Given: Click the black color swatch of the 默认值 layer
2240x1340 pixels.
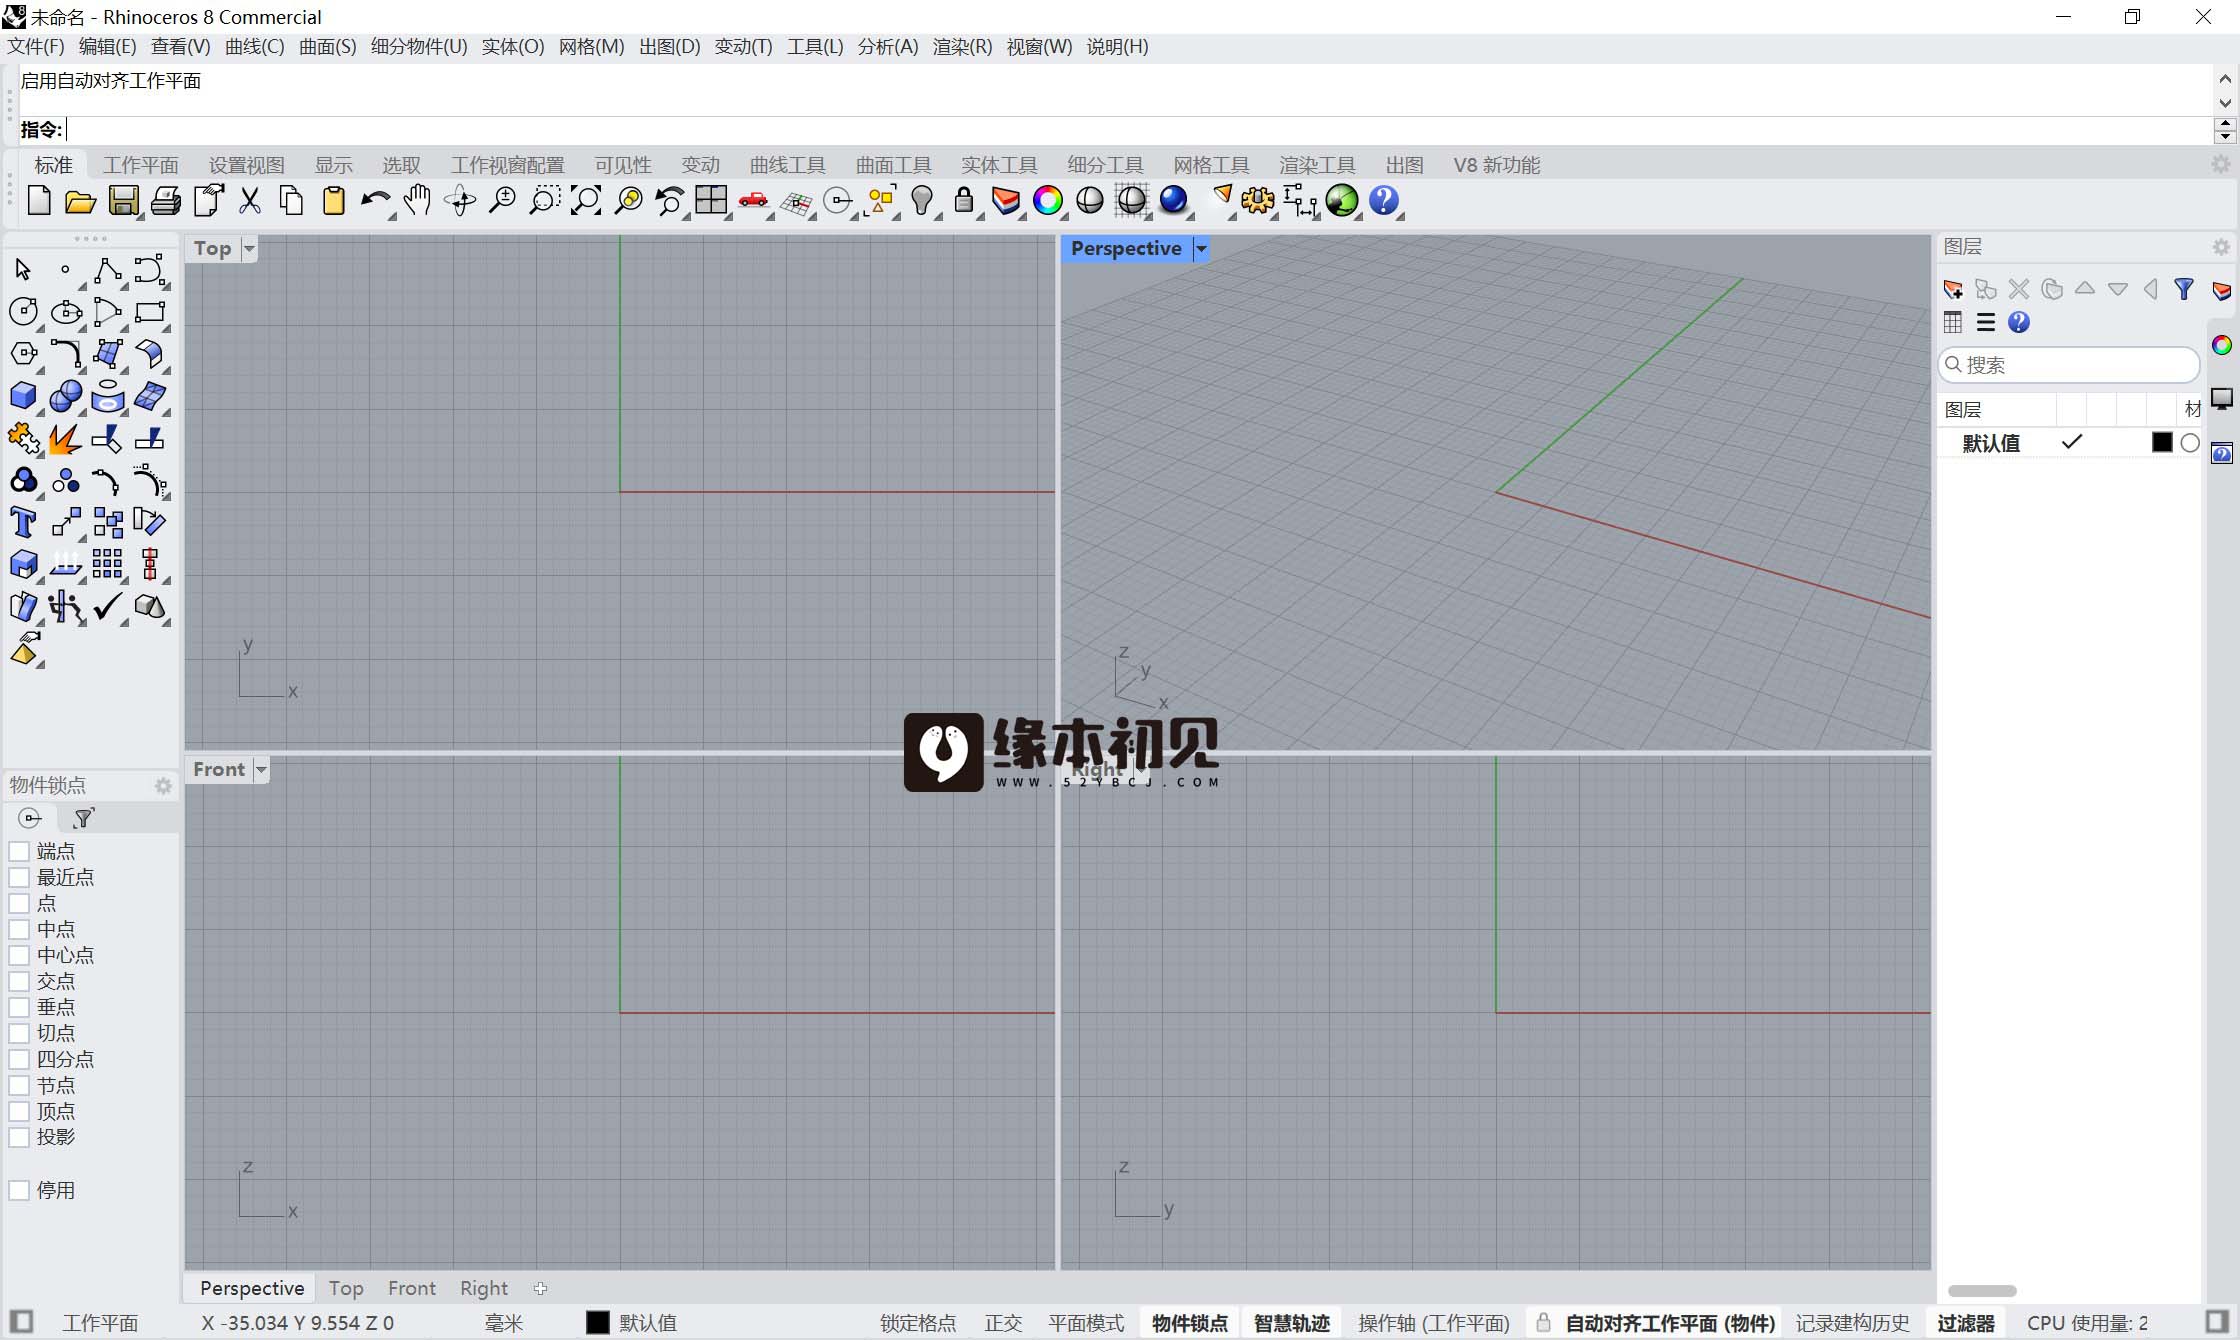Looking at the screenshot, I should [x=2162, y=443].
